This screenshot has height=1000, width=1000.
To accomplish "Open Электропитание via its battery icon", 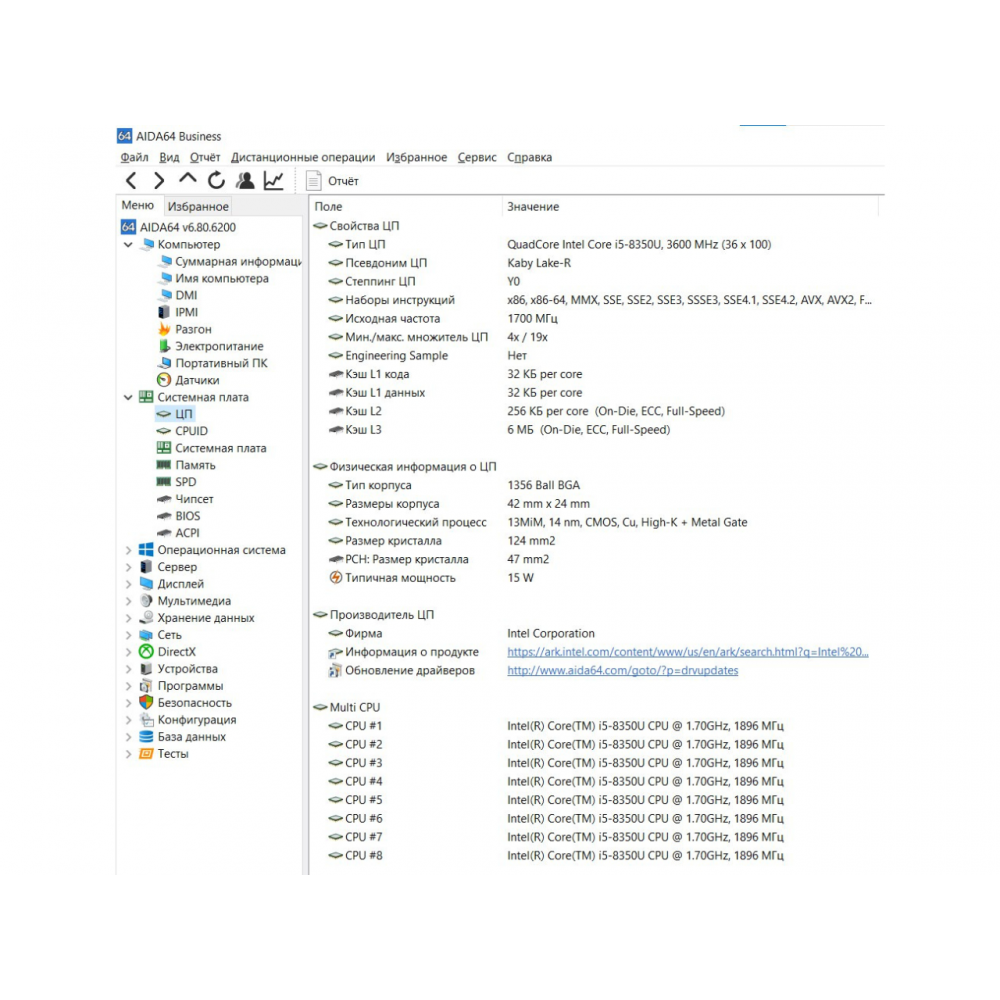I will point(164,346).
